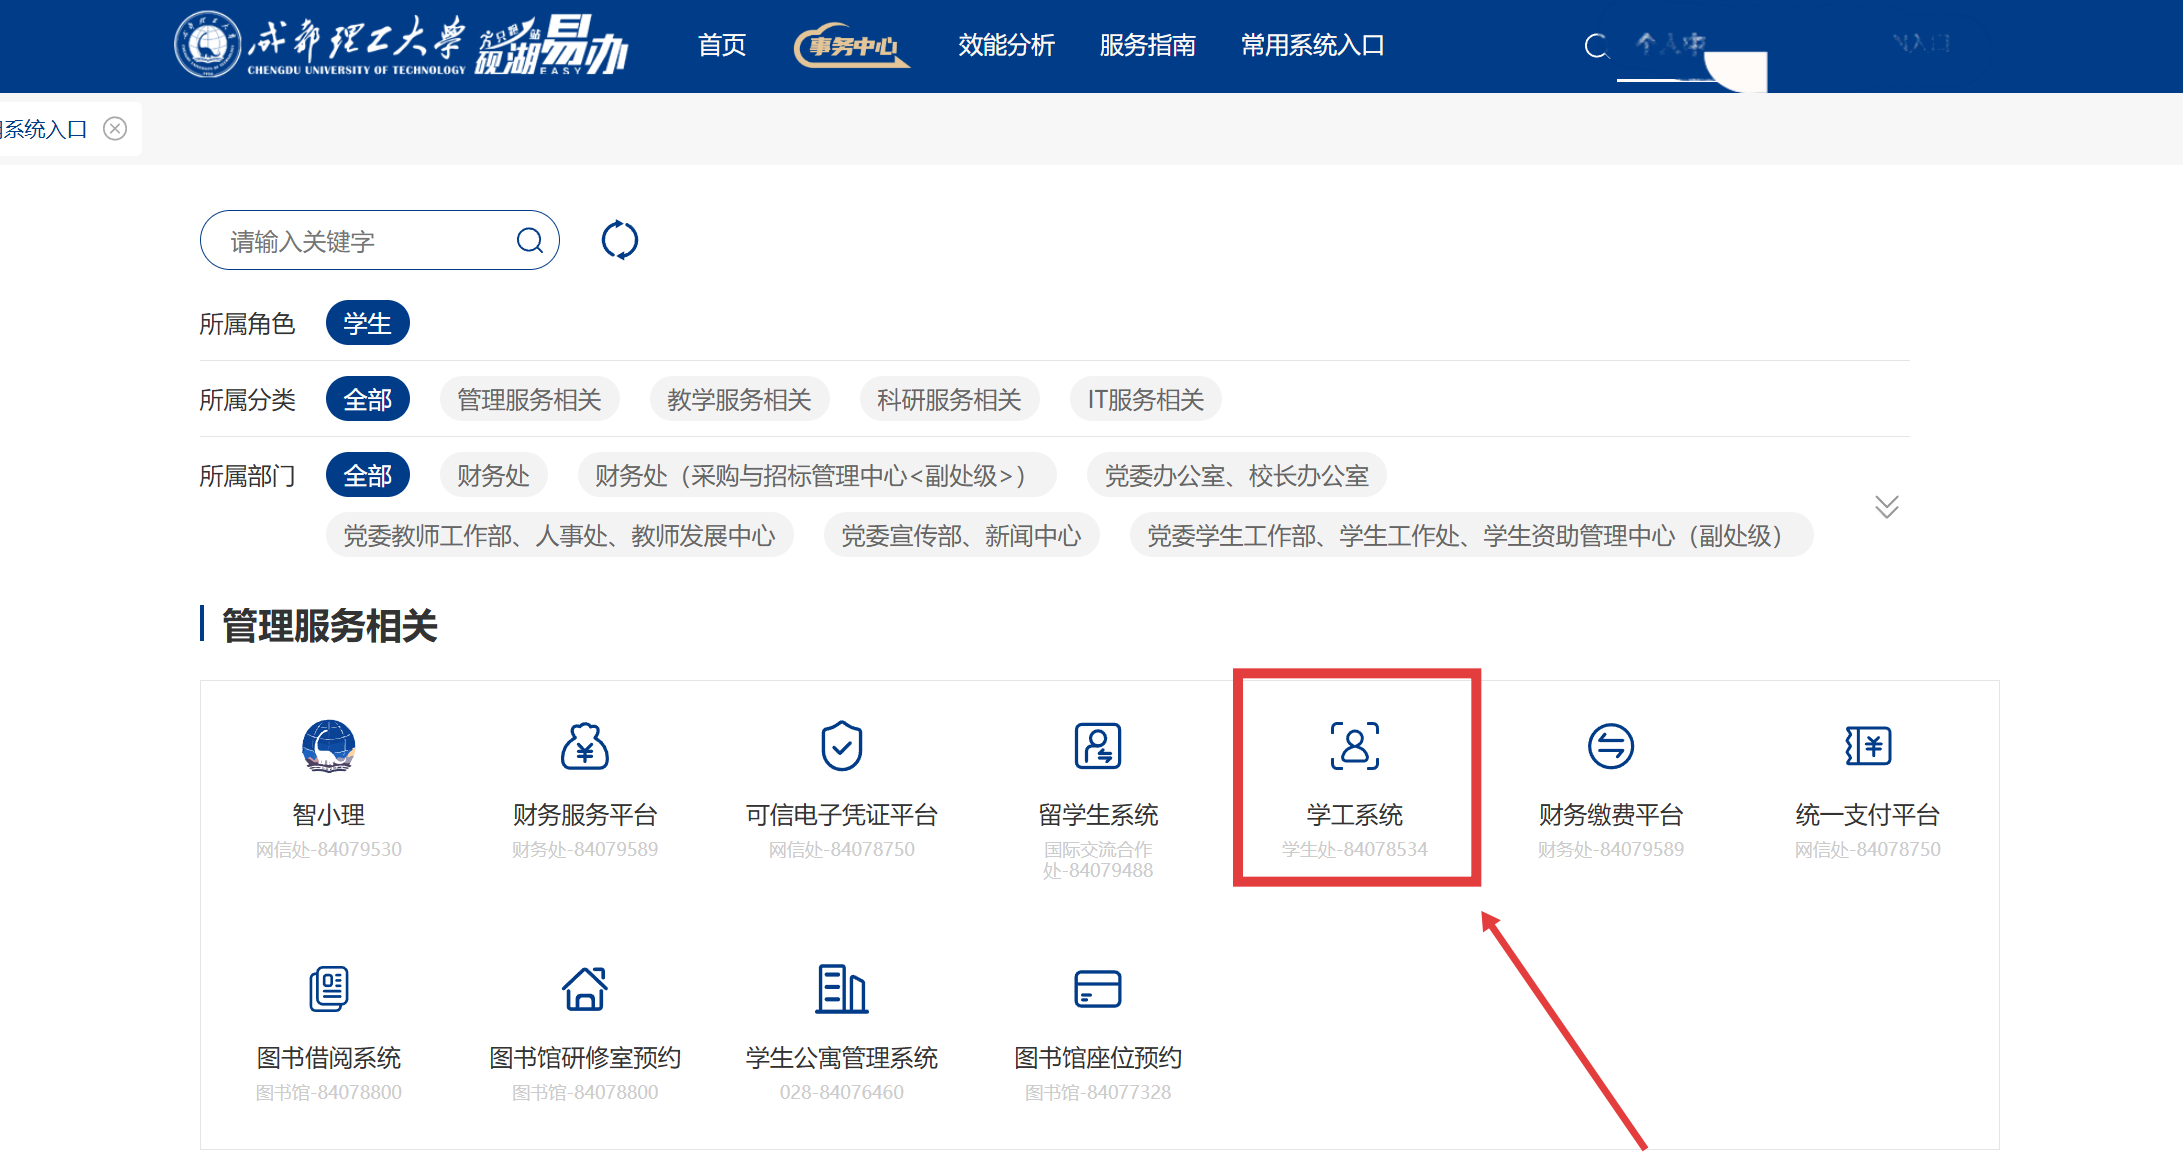This screenshot has width=2183, height=1174.
Task: Click the 请输入关键字 search field
Action: pos(380,240)
